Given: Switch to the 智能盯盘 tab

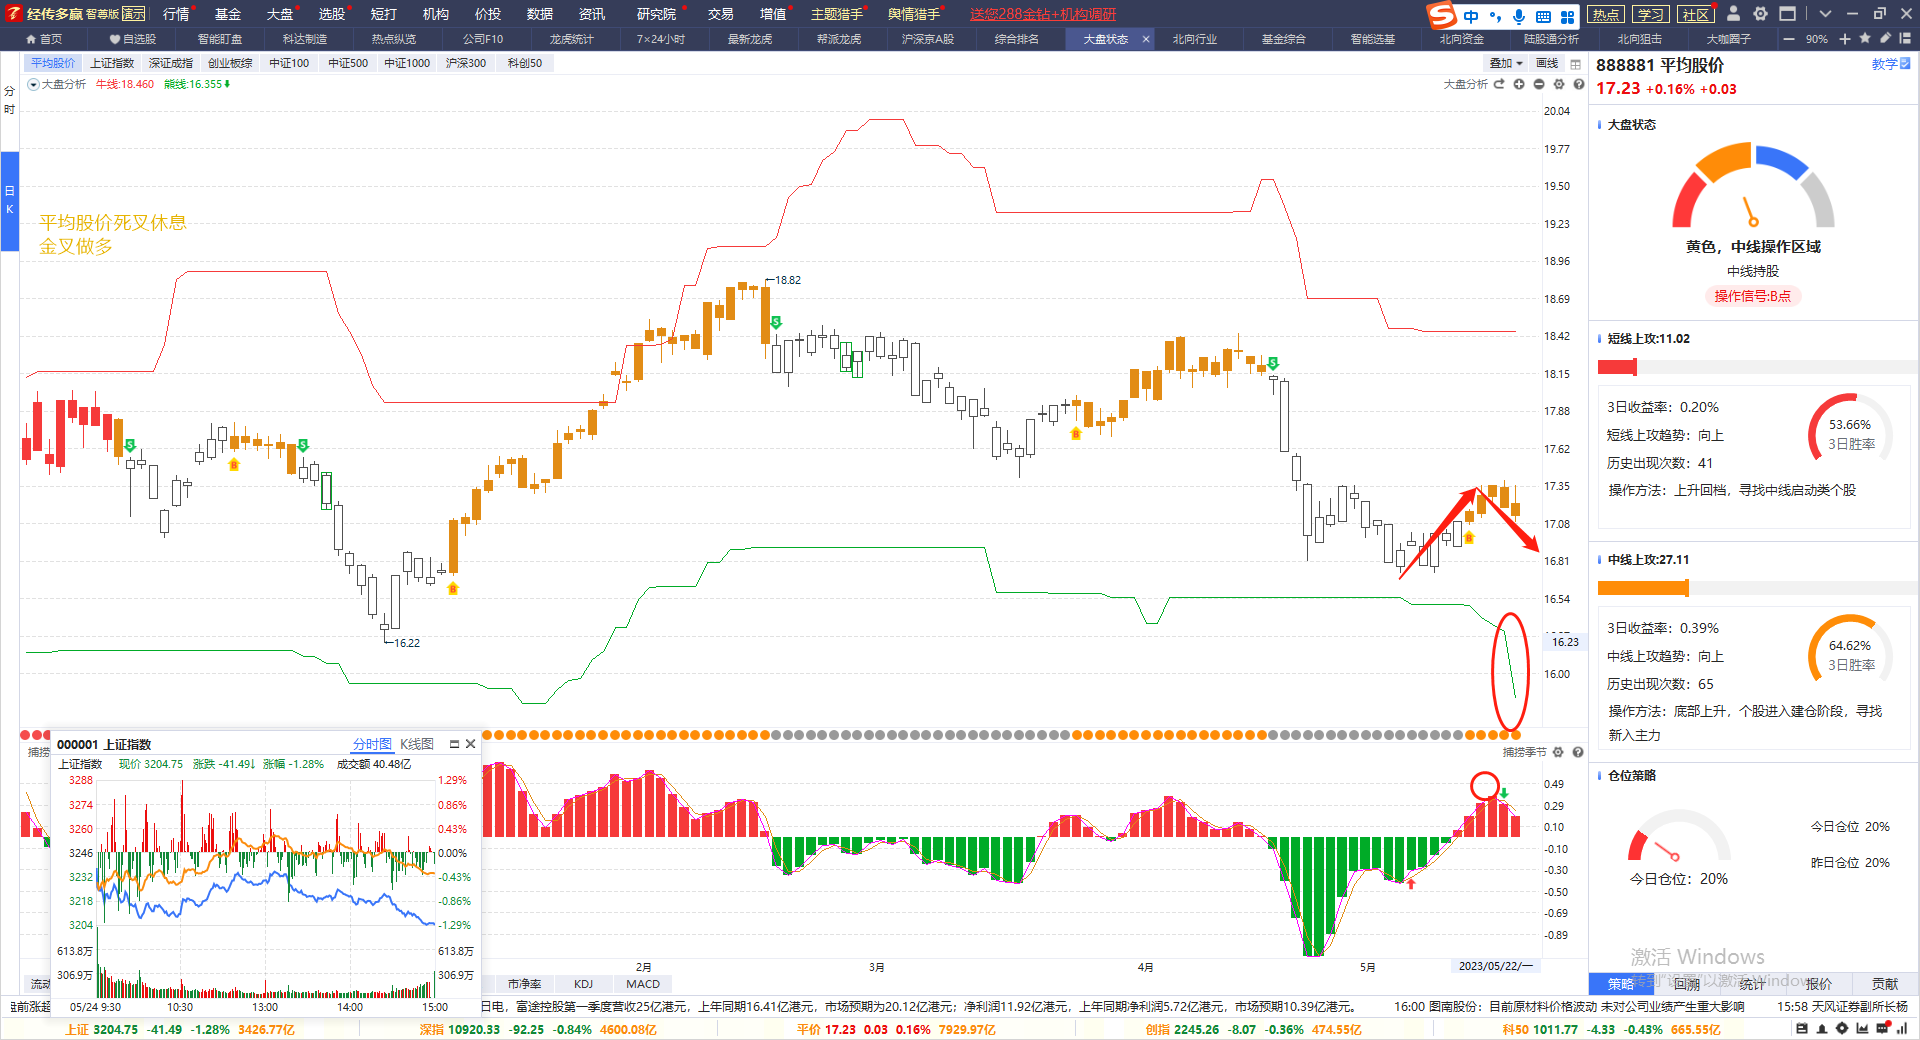Looking at the screenshot, I should [220, 39].
